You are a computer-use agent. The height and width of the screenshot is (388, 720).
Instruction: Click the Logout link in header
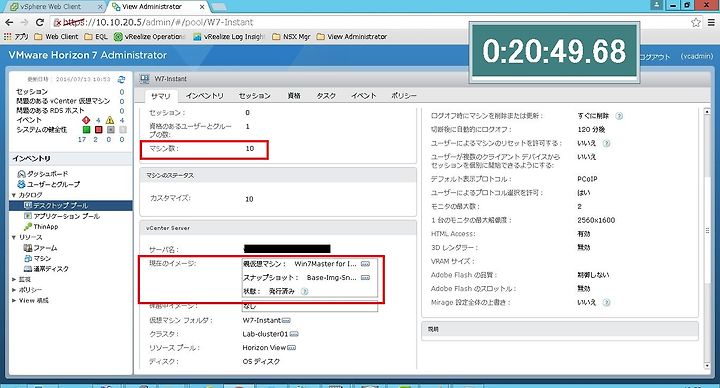(655, 56)
